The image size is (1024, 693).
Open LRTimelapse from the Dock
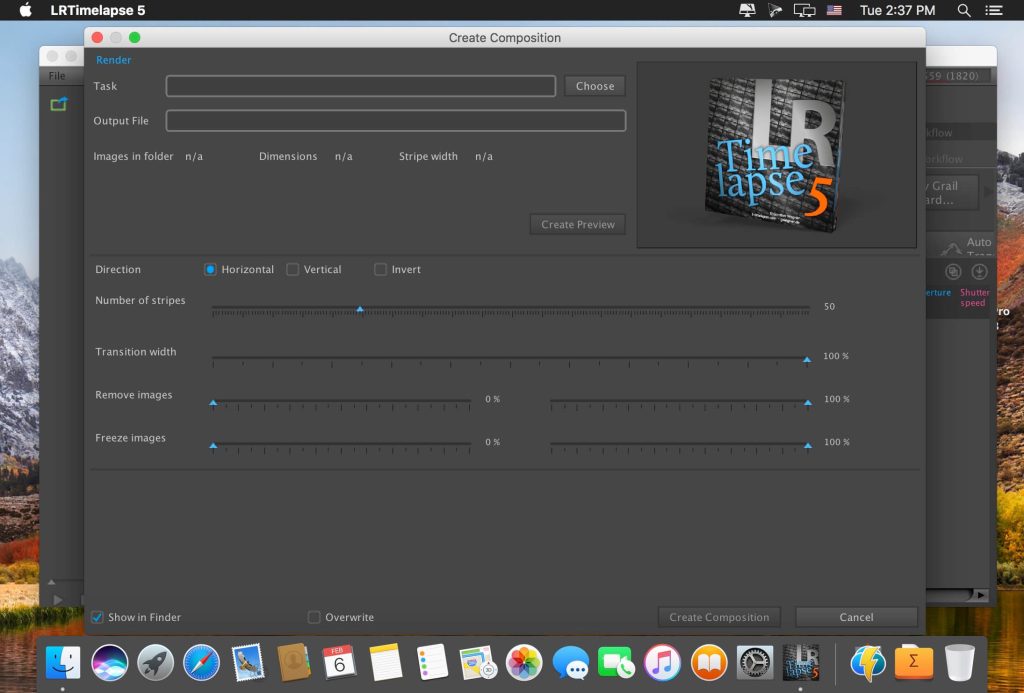point(802,662)
